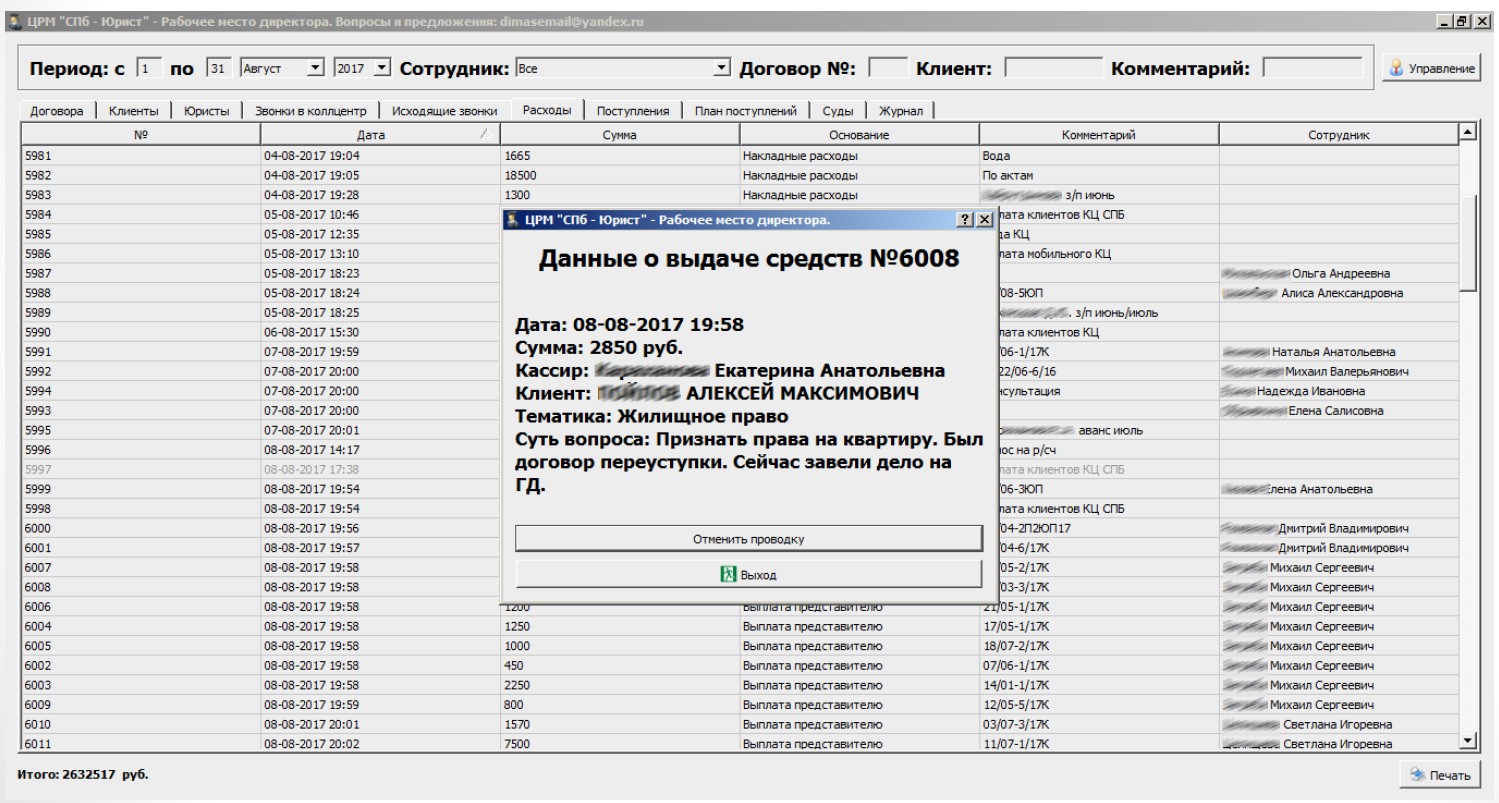Viewport: 1499px width, 803px height.
Task: Click the sum cell 1570
Action: (x=620, y=723)
